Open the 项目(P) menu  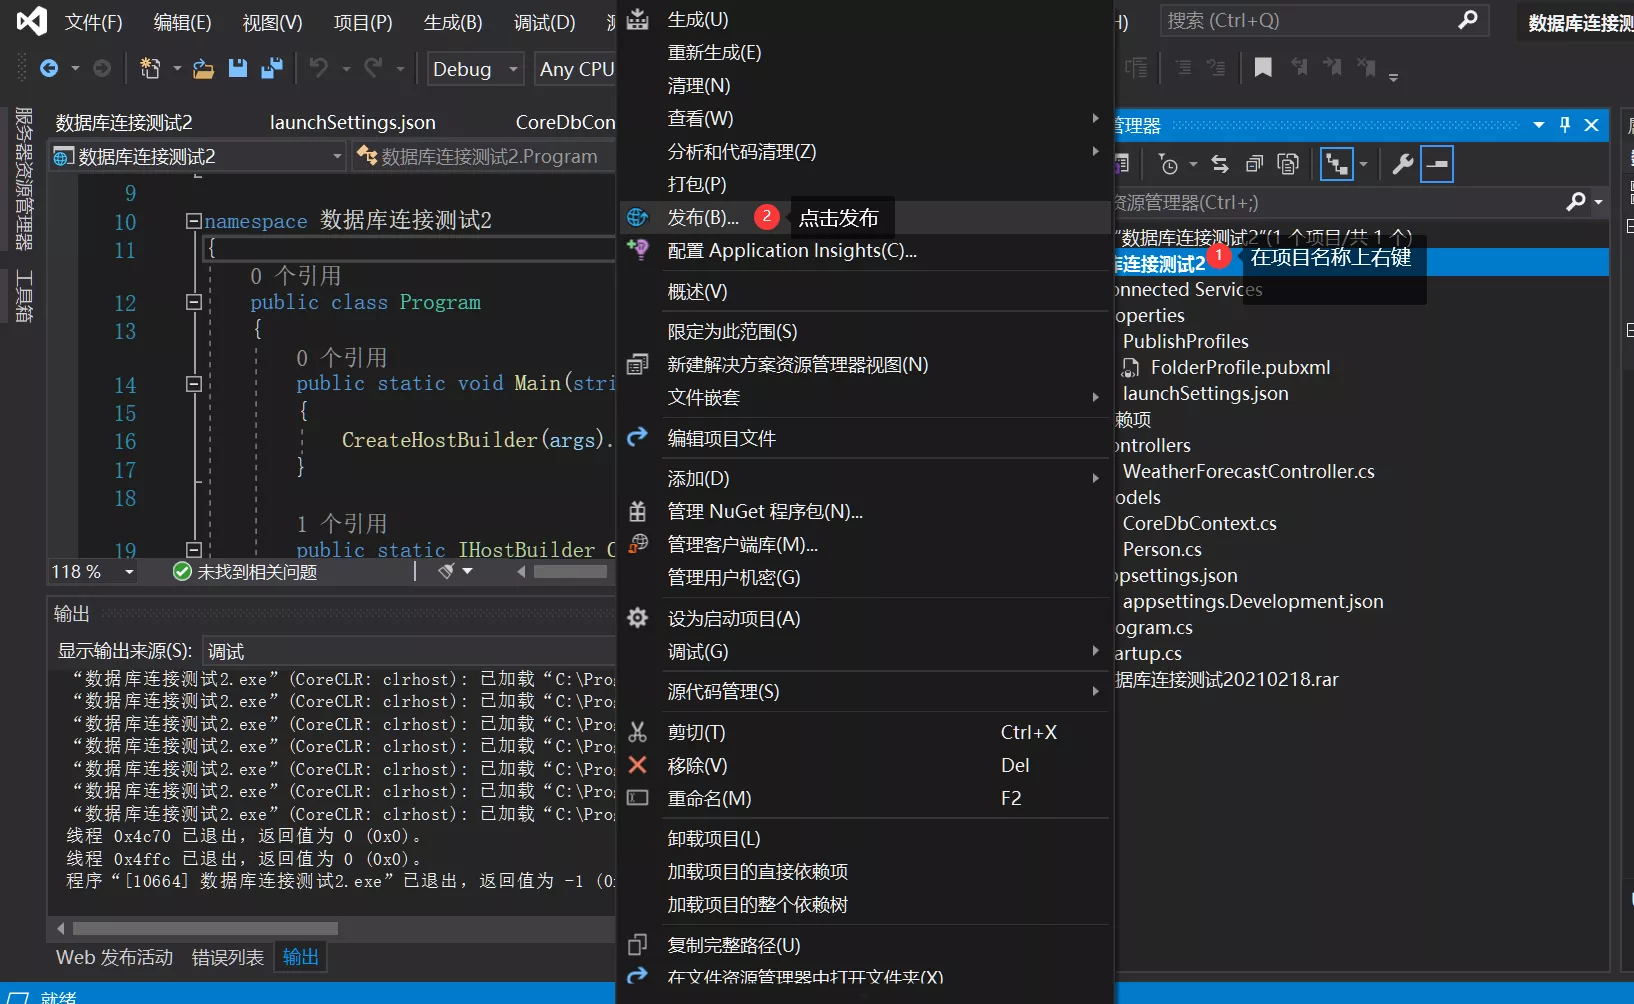[x=363, y=22]
